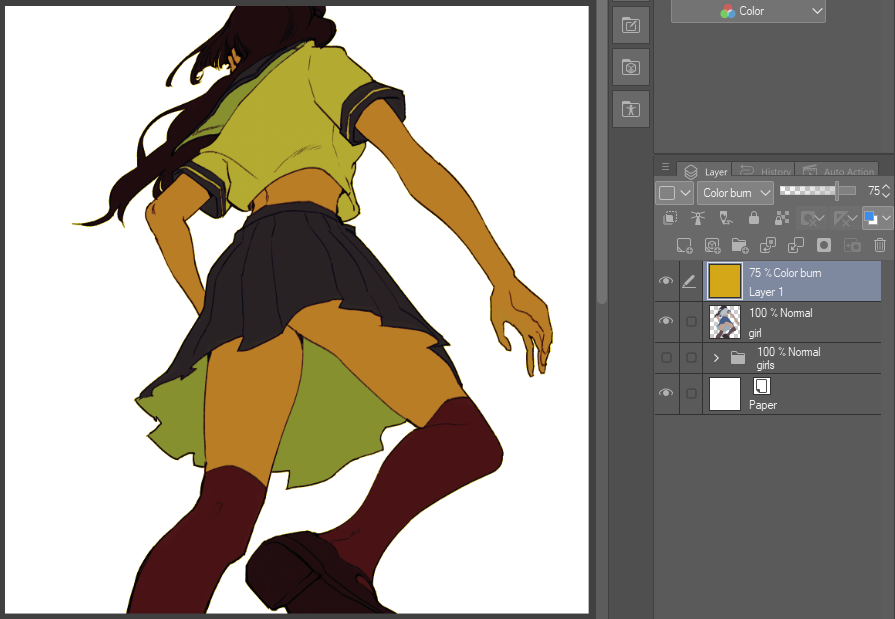The image size is (895, 619).
Task: Create a new vector layer
Action: point(712,245)
